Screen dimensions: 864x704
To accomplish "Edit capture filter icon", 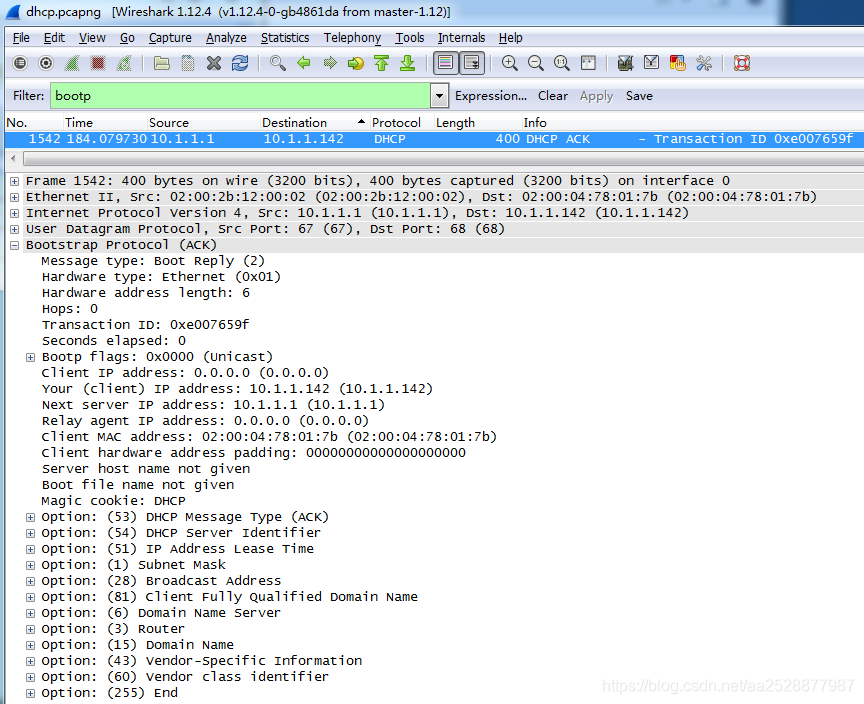I will coord(625,63).
